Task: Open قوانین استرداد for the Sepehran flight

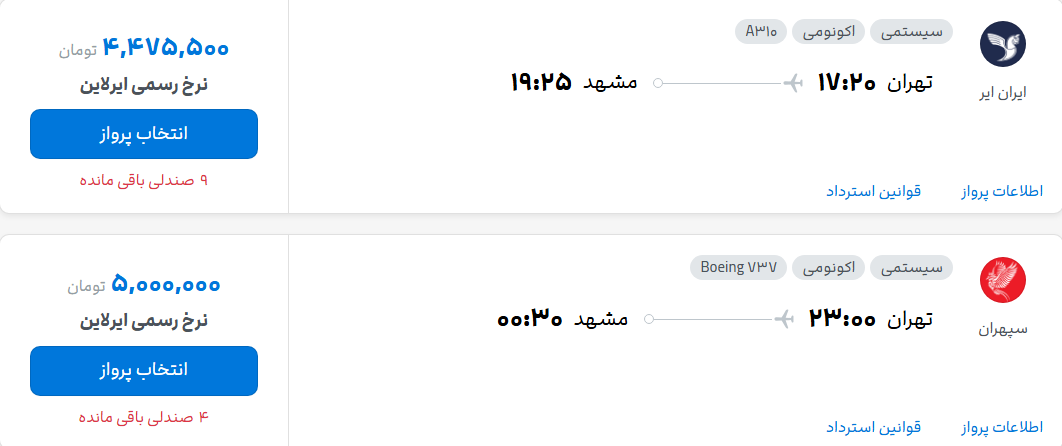Action: (873, 428)
